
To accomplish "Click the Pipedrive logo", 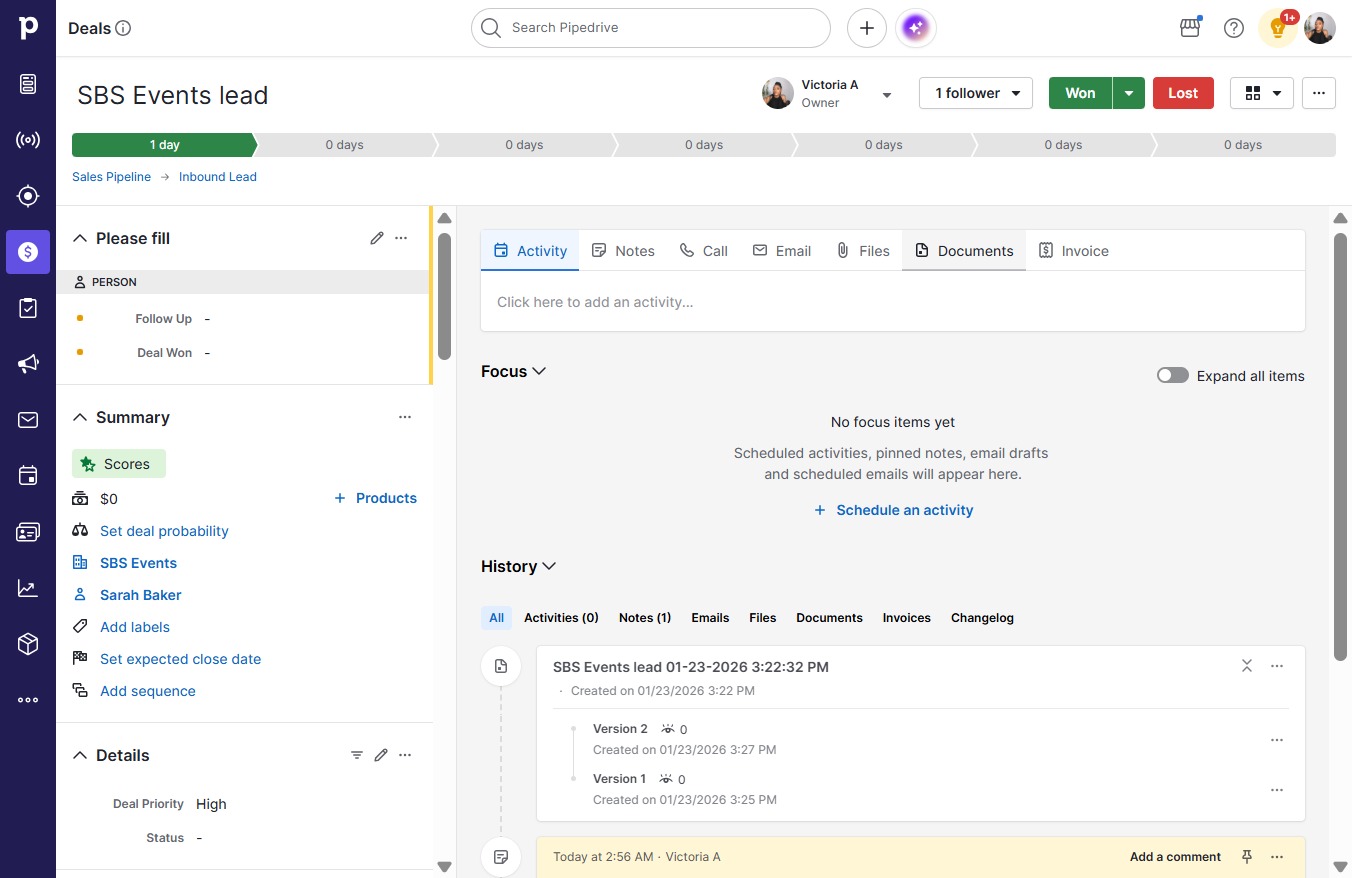I will 28,28.
